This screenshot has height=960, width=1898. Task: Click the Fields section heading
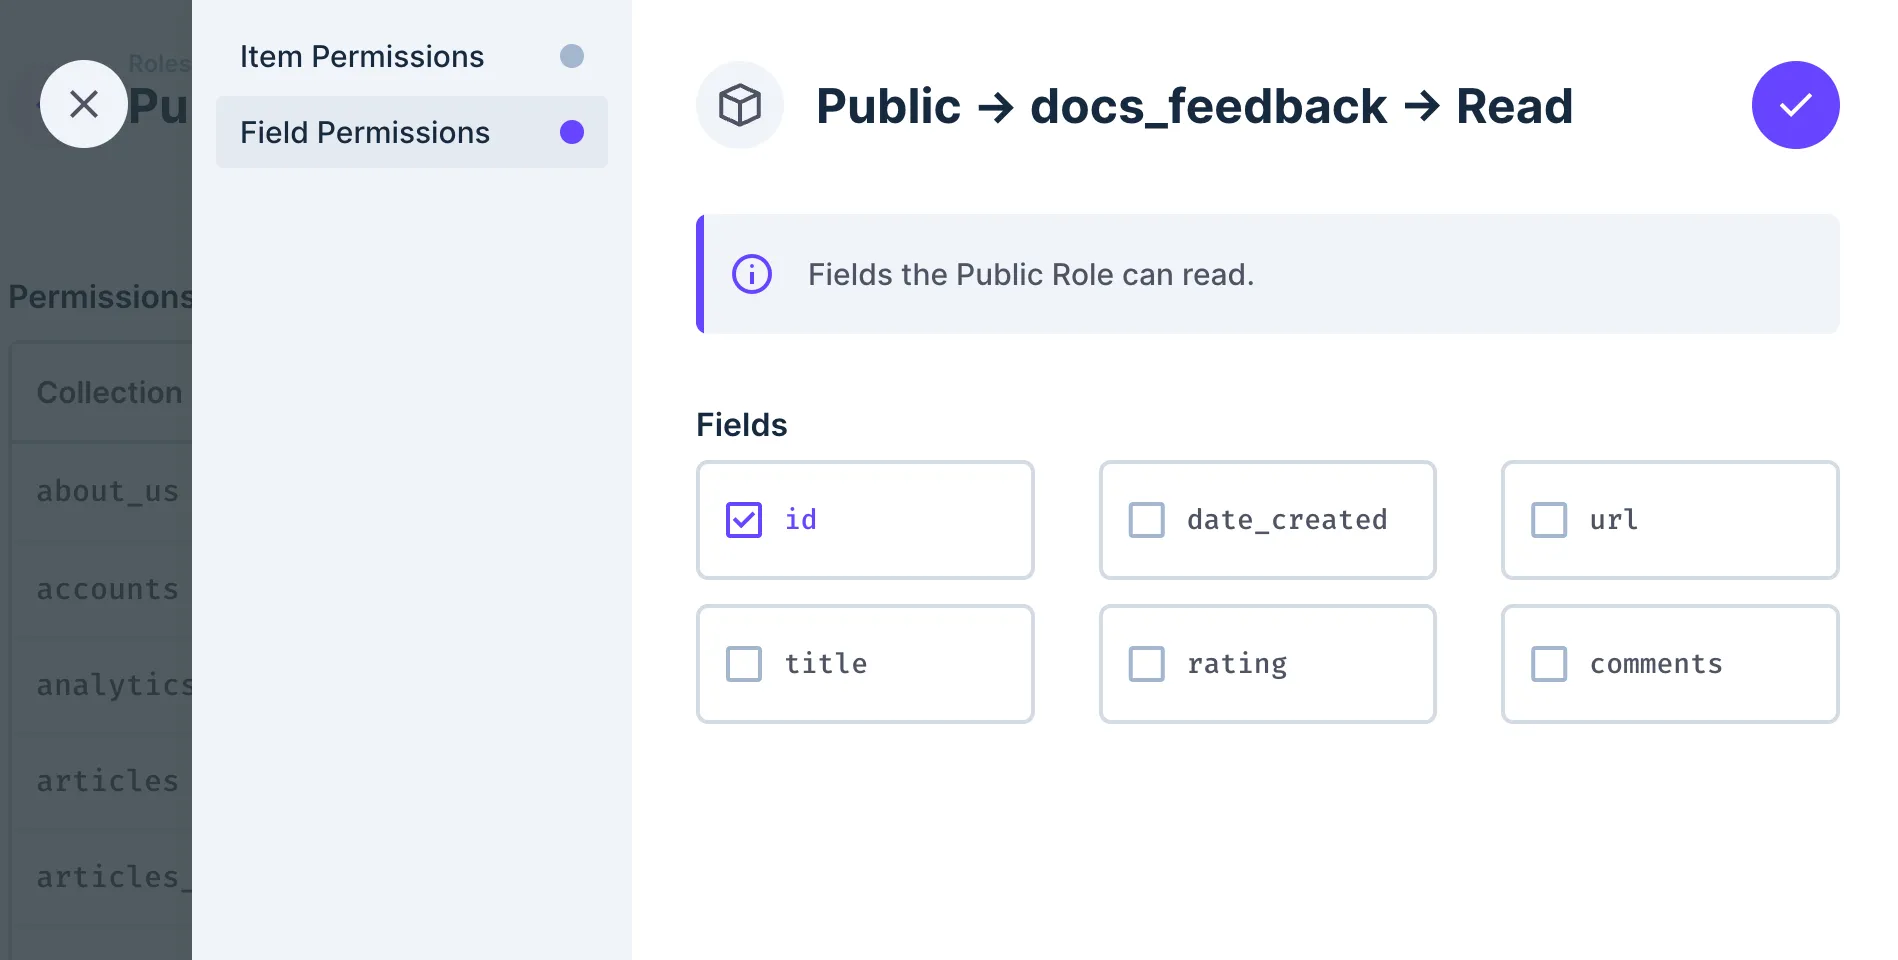click(x=740, y=424)
